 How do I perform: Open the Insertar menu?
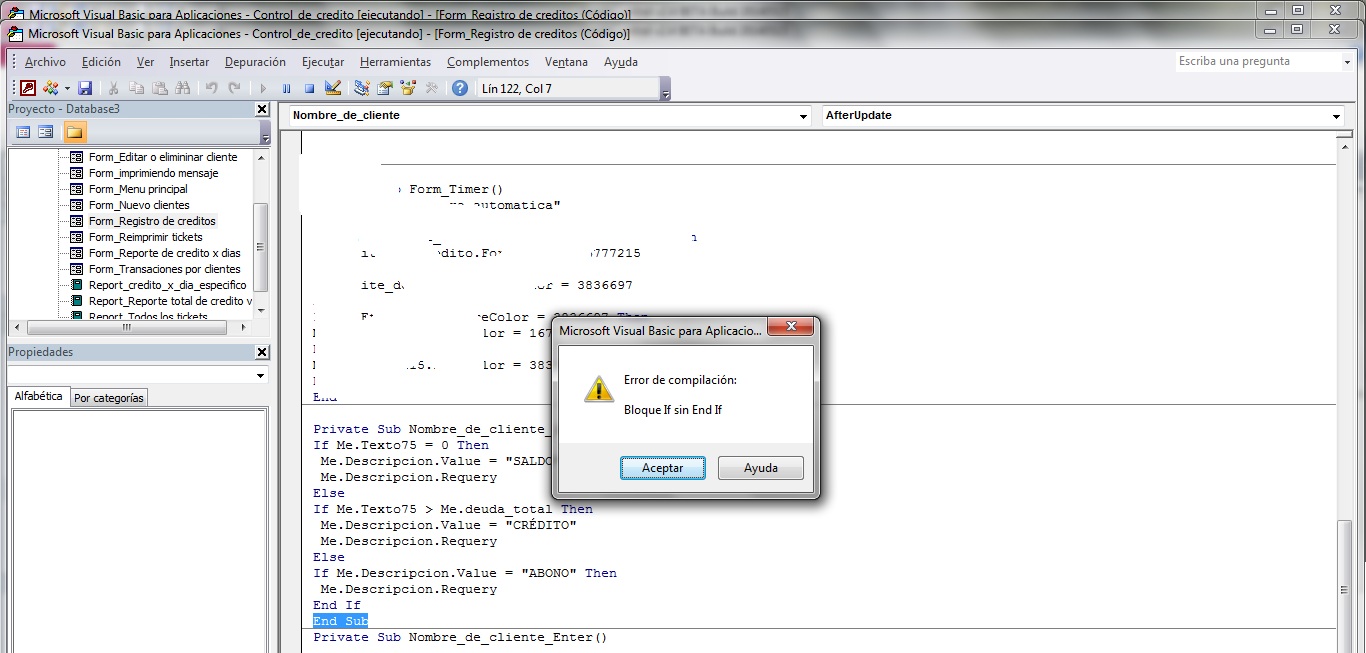point(189,62)
